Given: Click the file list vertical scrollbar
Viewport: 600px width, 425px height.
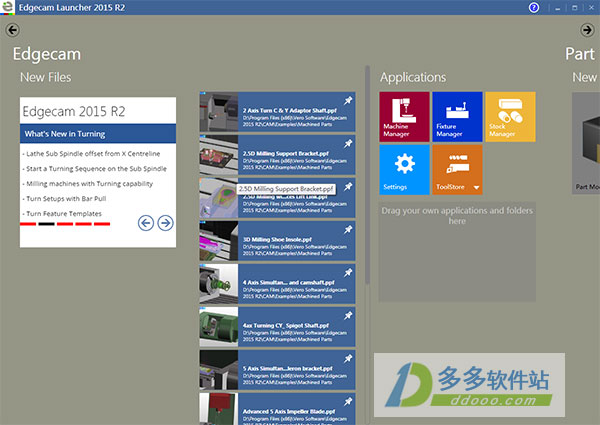Looking at the screenshot, I should (367, 176).
